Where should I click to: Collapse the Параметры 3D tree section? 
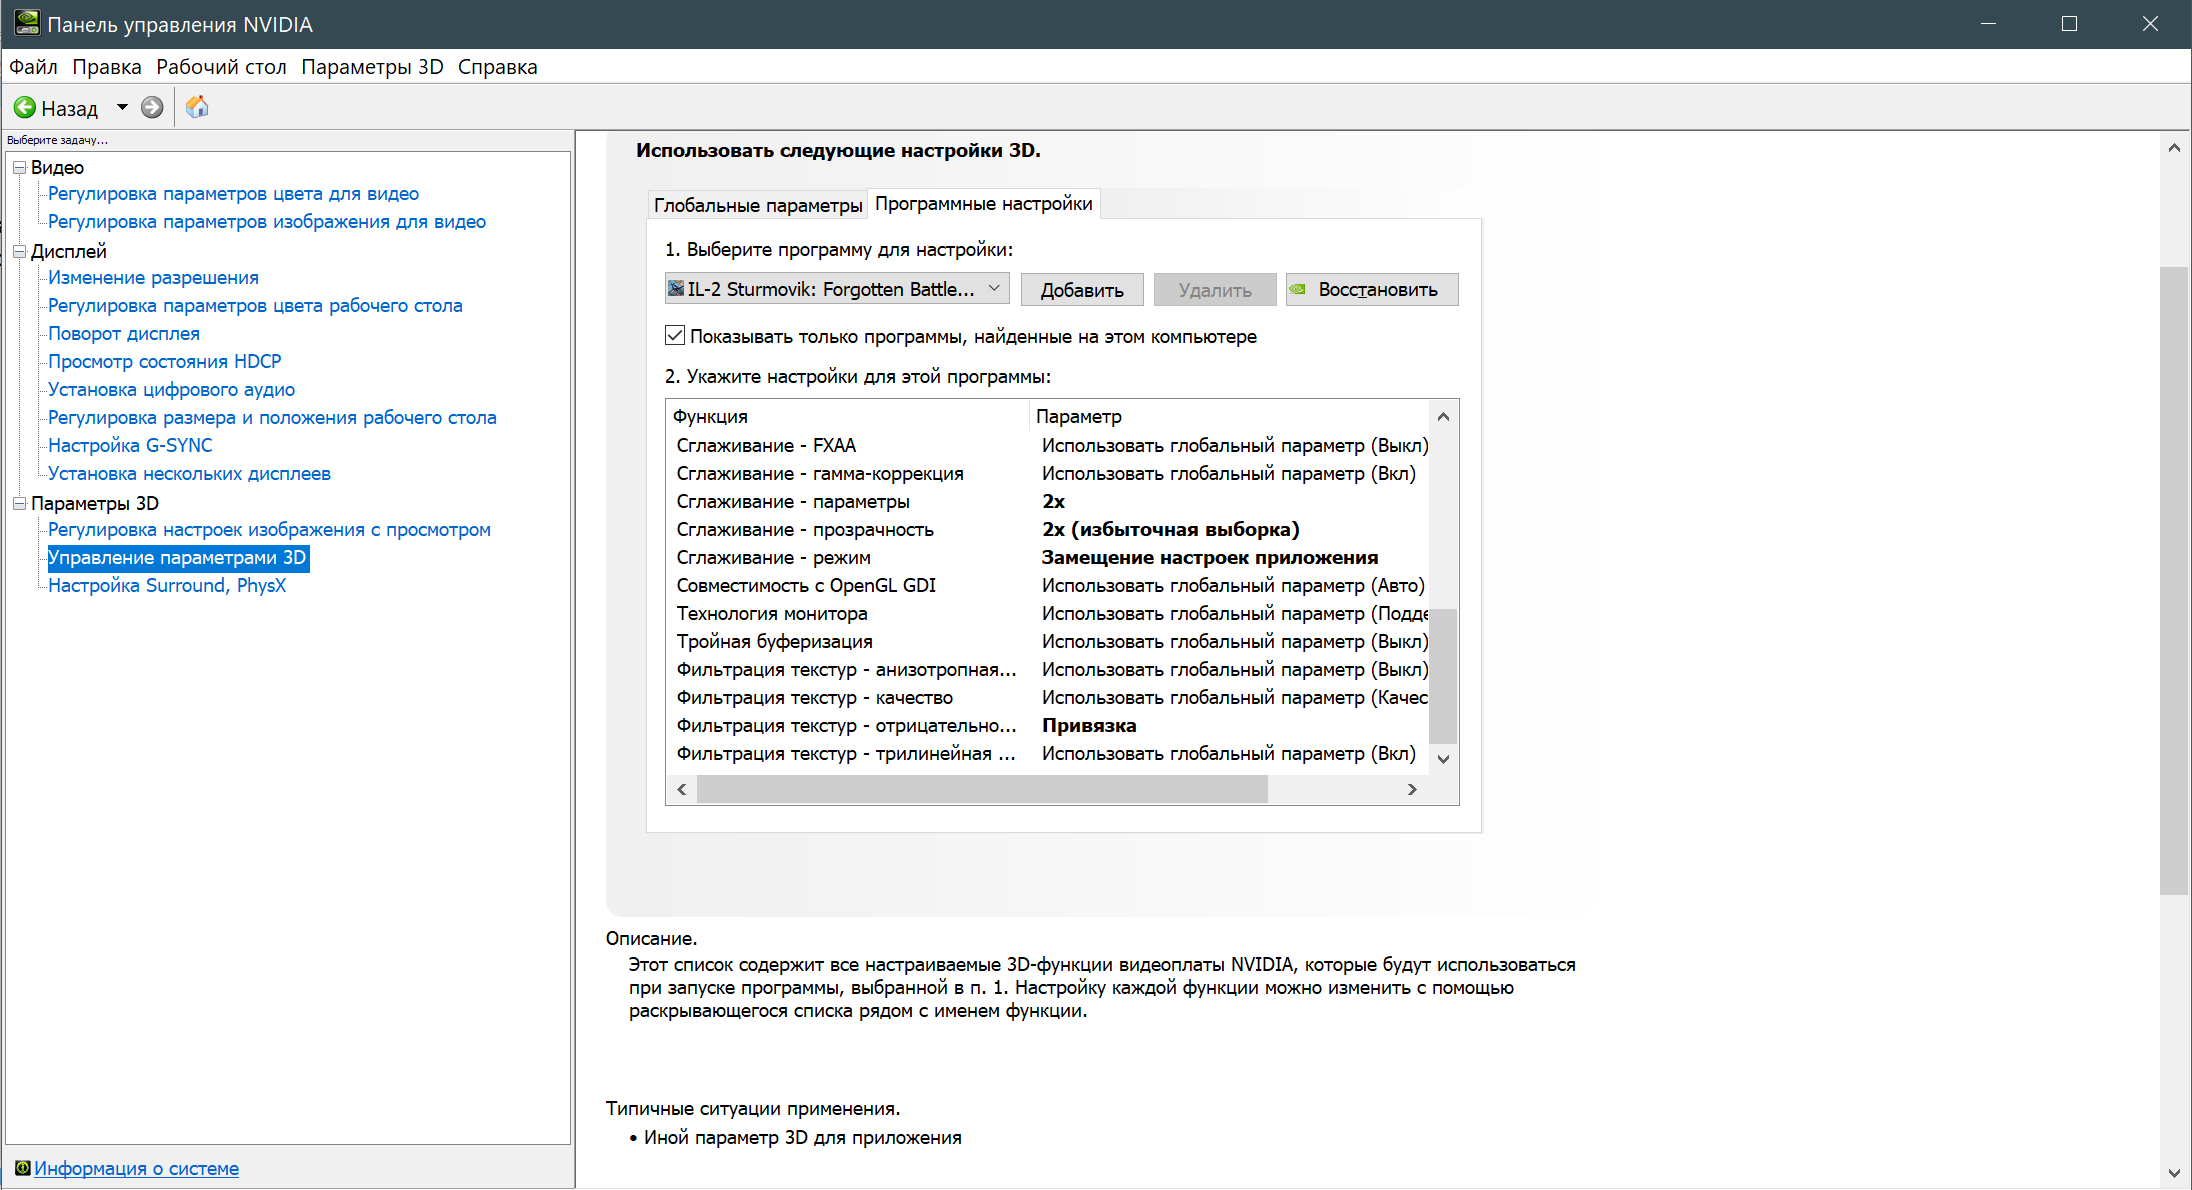point(19,504)
